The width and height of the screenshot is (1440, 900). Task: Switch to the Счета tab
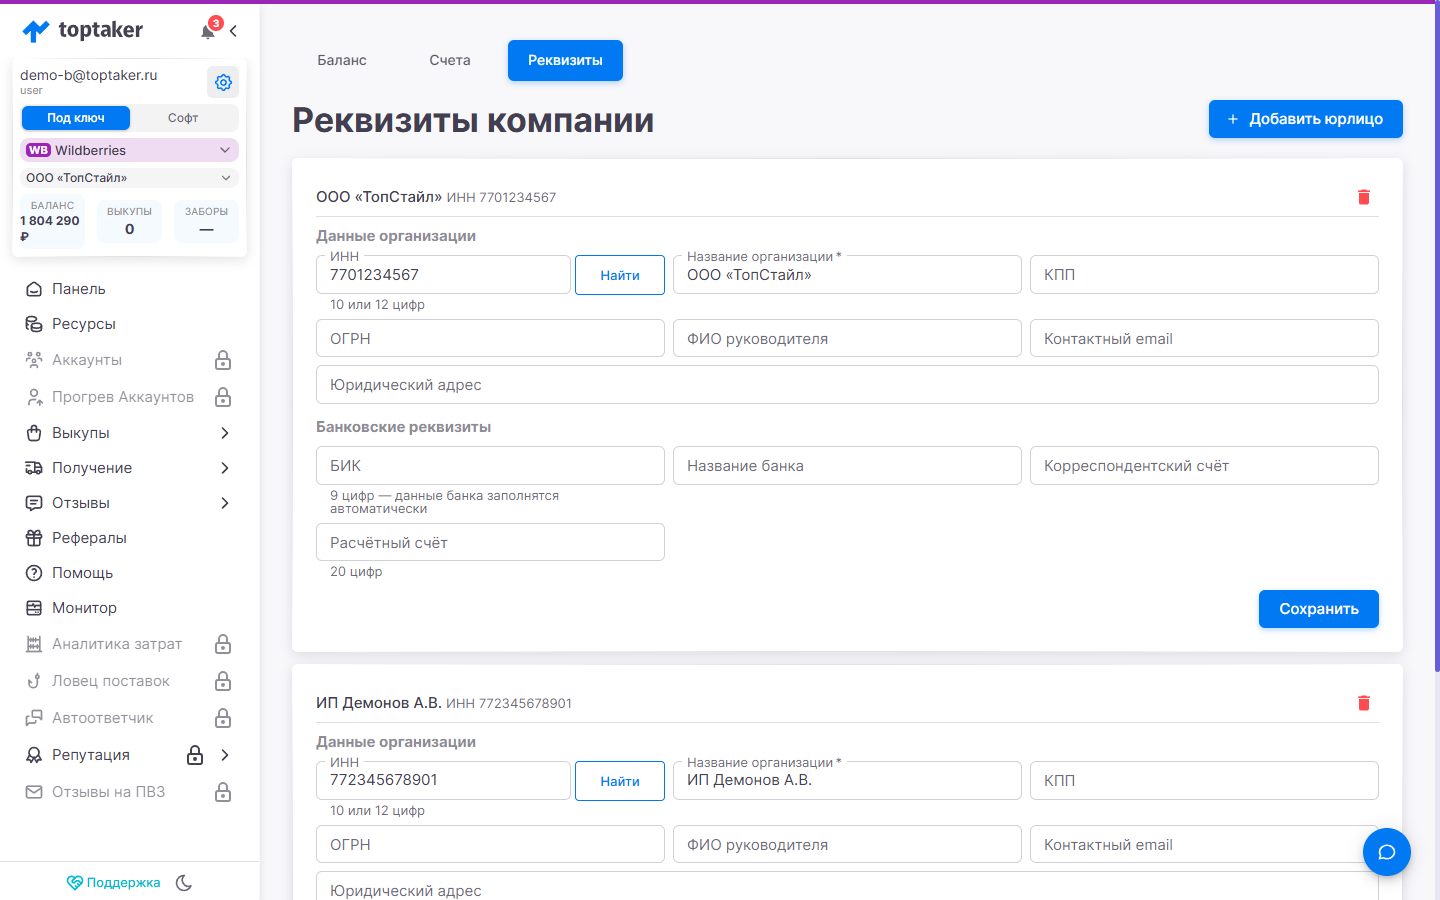[x=450, y=60]
